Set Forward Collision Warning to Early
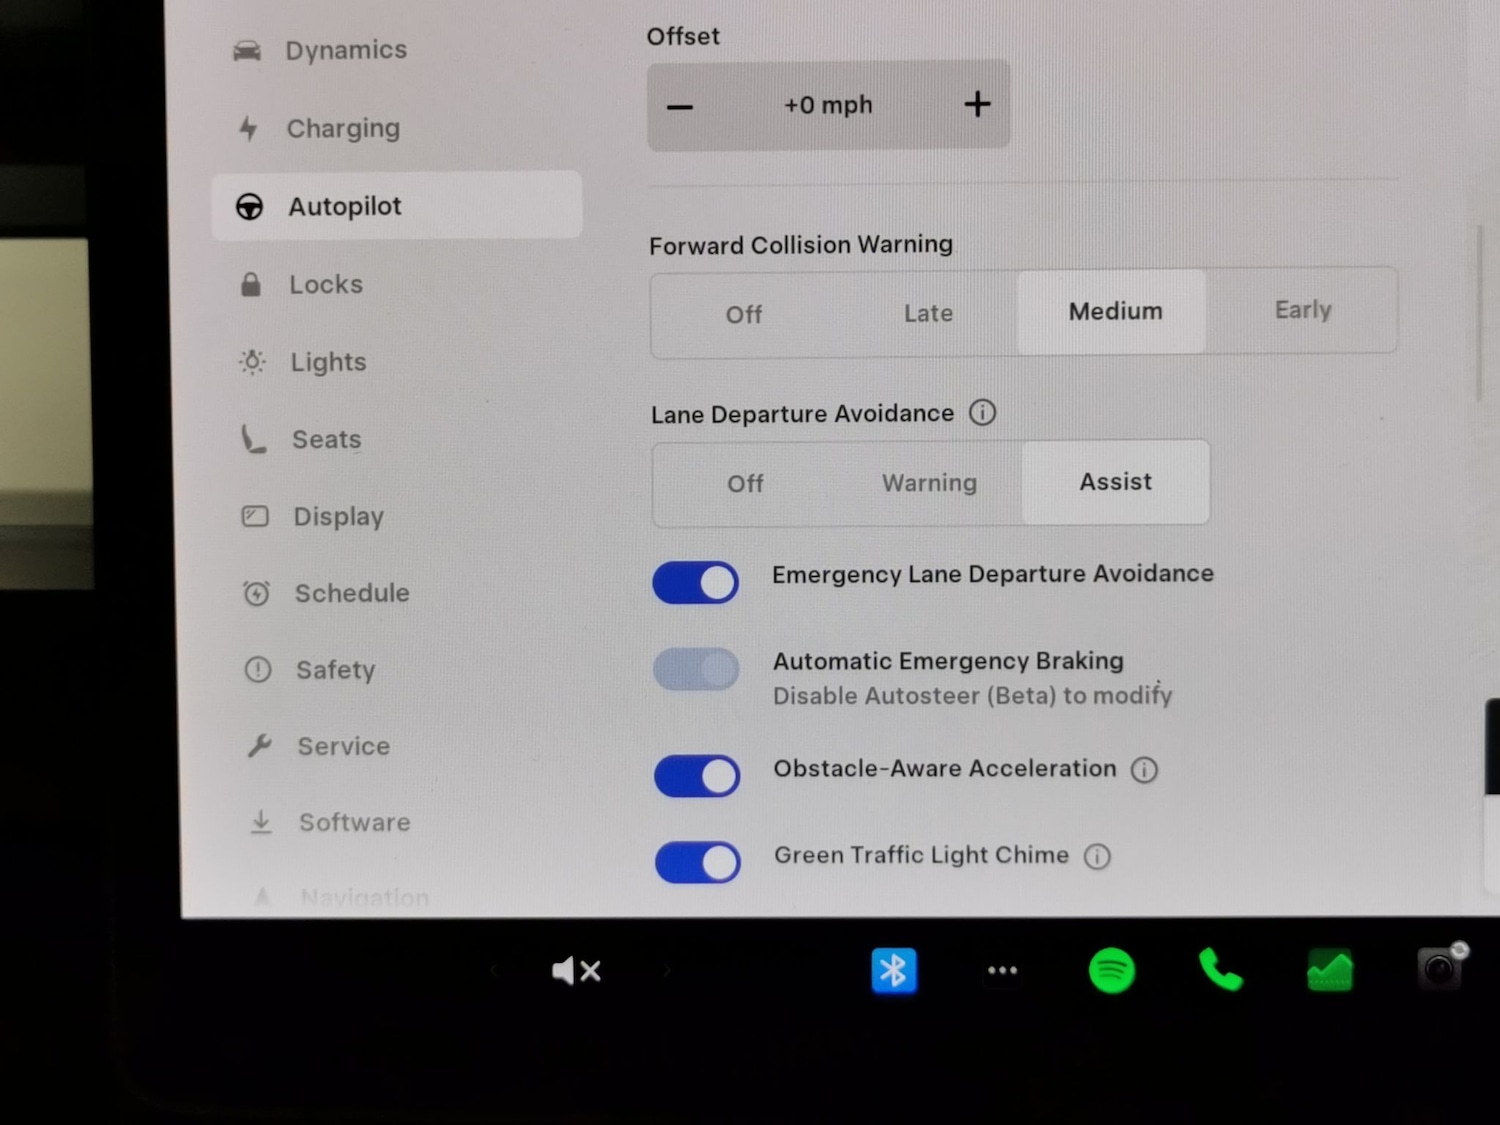The image size is (1500, 1125). (x=1302, y=311)
